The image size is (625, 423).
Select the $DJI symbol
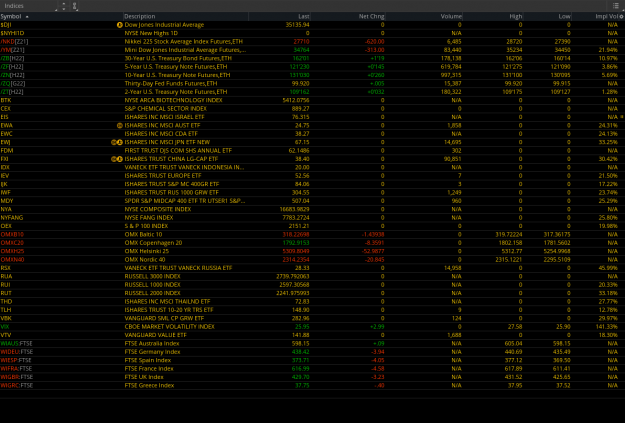pyautogui.click(x=6, y=25)
